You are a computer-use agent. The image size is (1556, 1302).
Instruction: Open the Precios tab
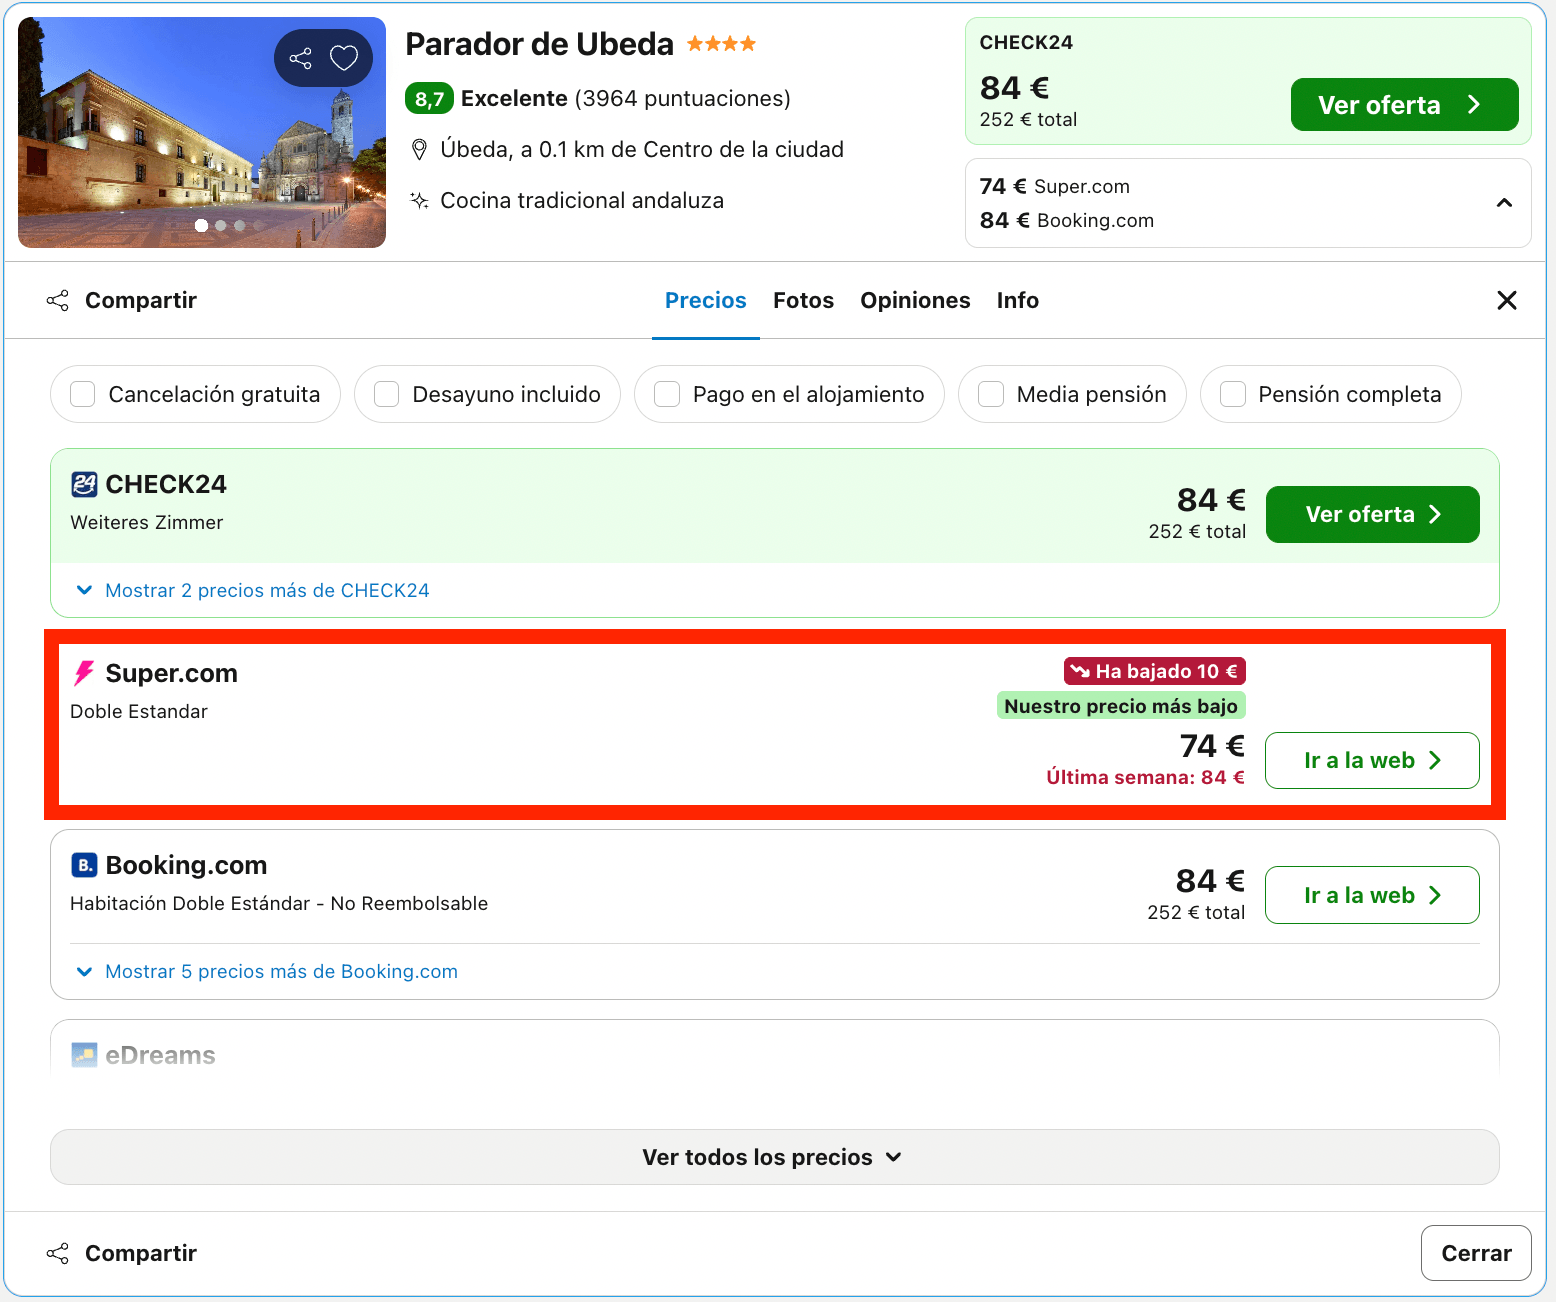706,300
